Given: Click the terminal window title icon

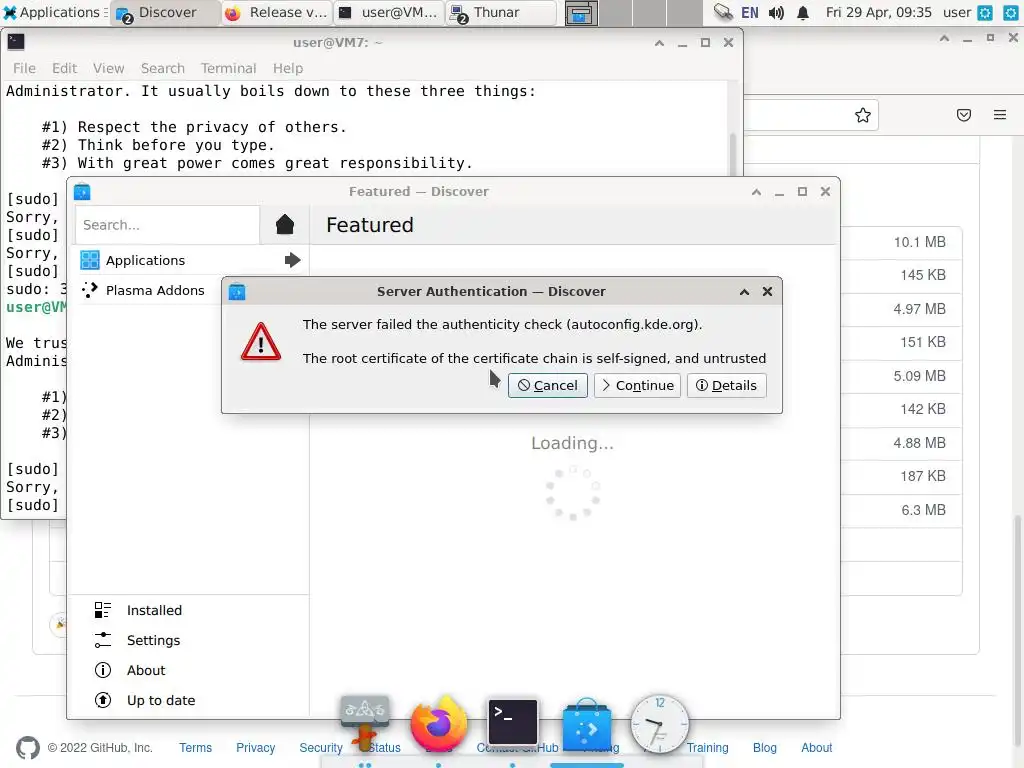Looking at the screenshot, I should [16, 42].
